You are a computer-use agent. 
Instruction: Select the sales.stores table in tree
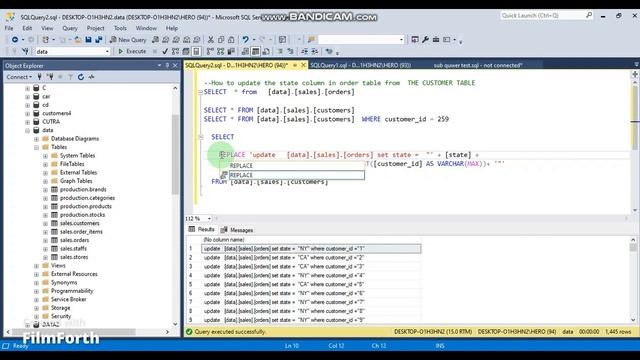(x=74, y=257)
